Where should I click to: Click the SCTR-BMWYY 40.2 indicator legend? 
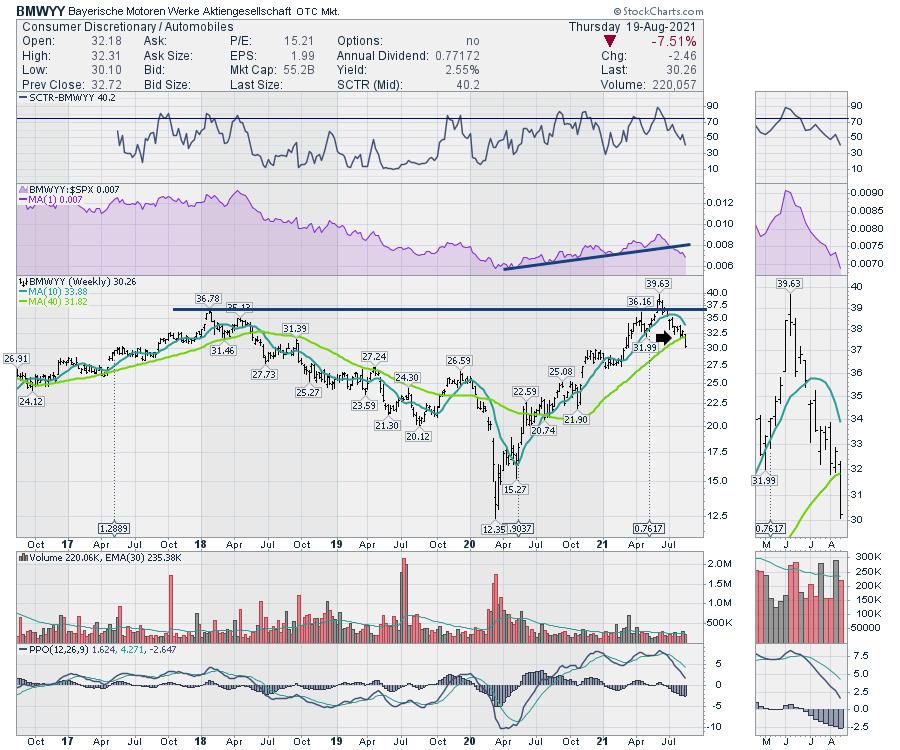[x=68, y=98]
